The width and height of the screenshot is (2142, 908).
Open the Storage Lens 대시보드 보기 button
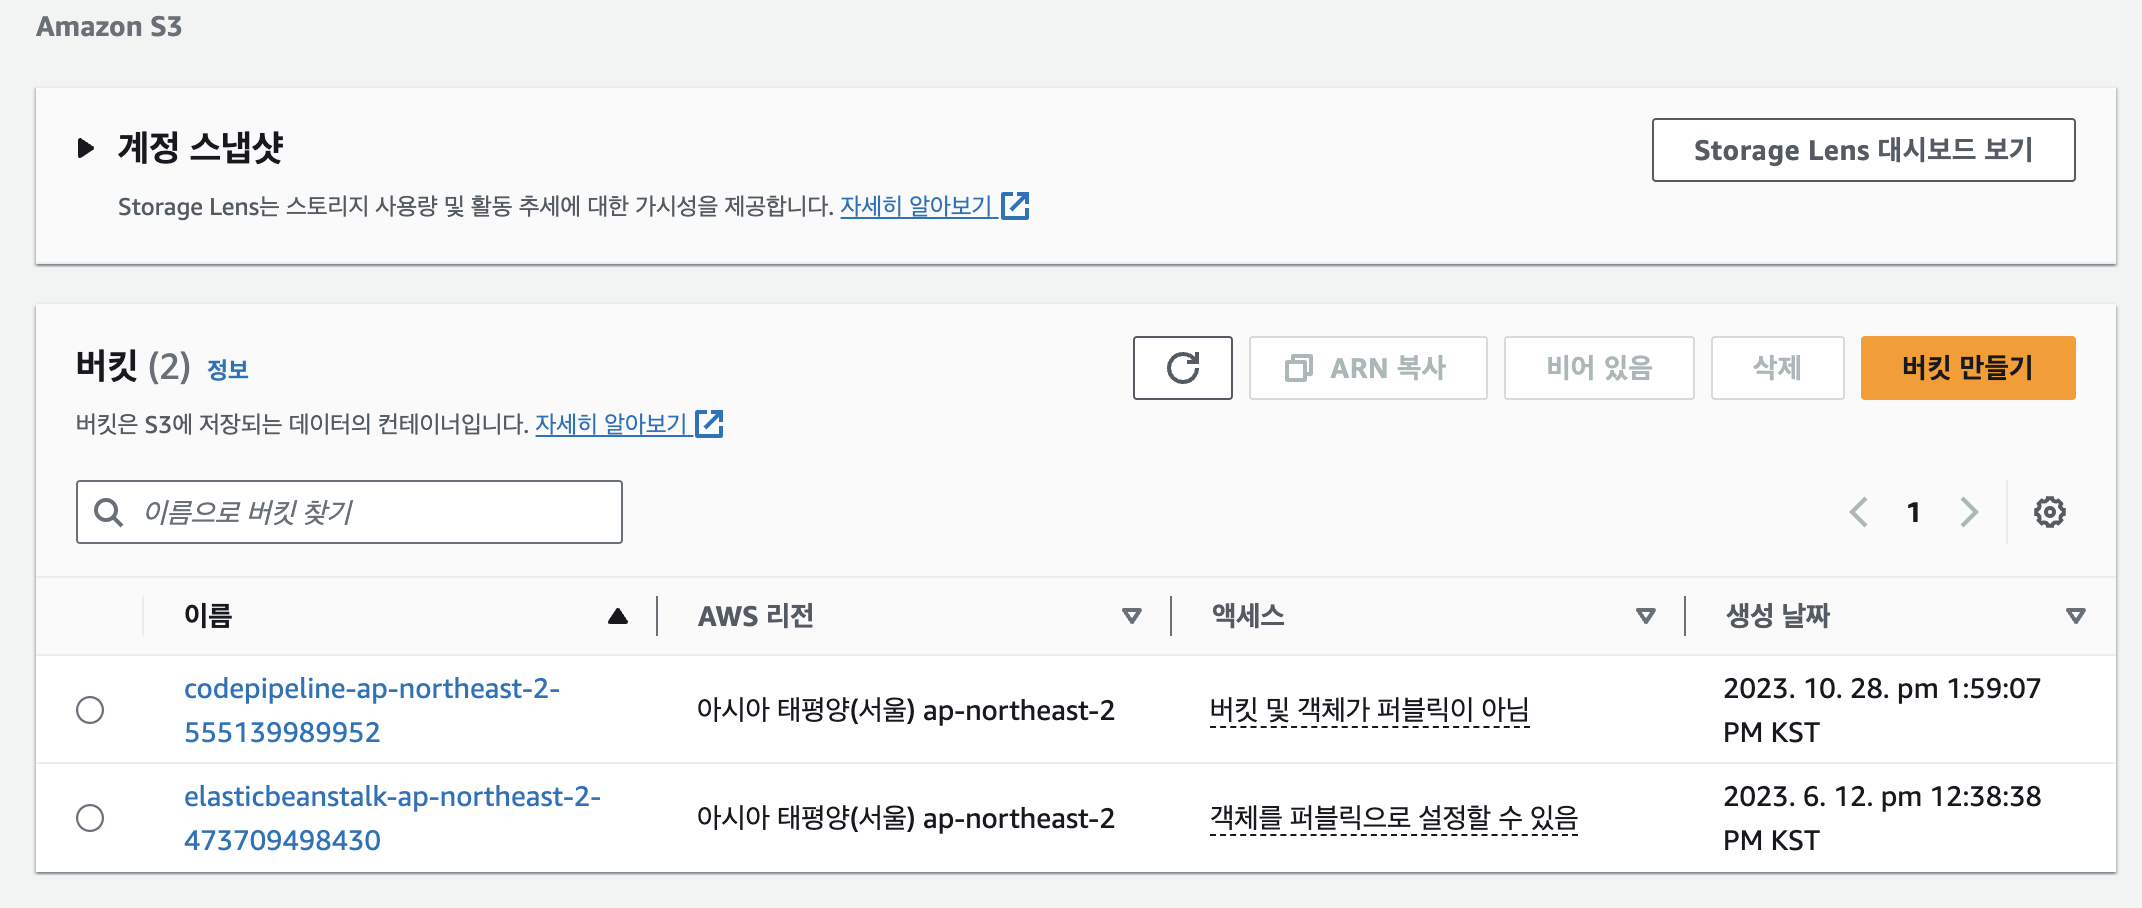(1863, 150)
